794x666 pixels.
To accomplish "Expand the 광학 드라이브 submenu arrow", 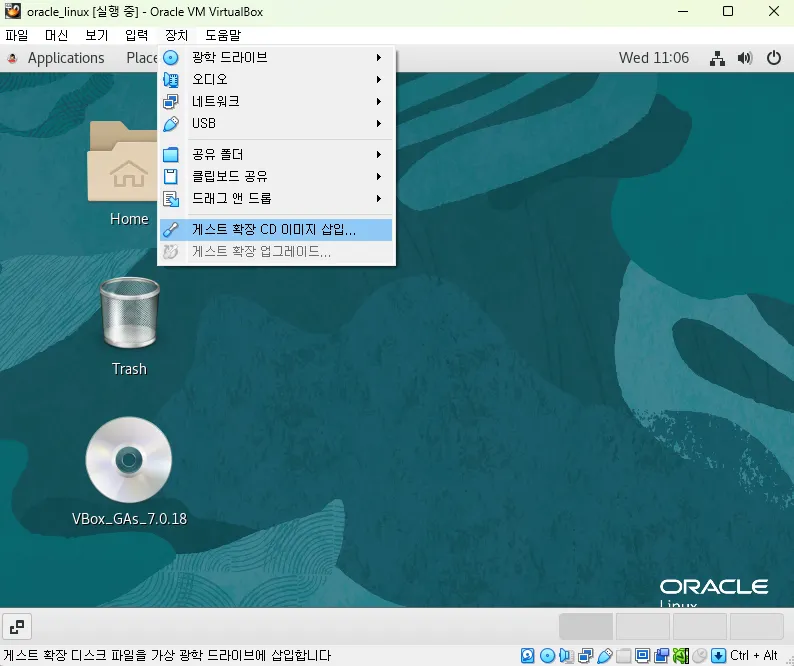I will point(379,58).
